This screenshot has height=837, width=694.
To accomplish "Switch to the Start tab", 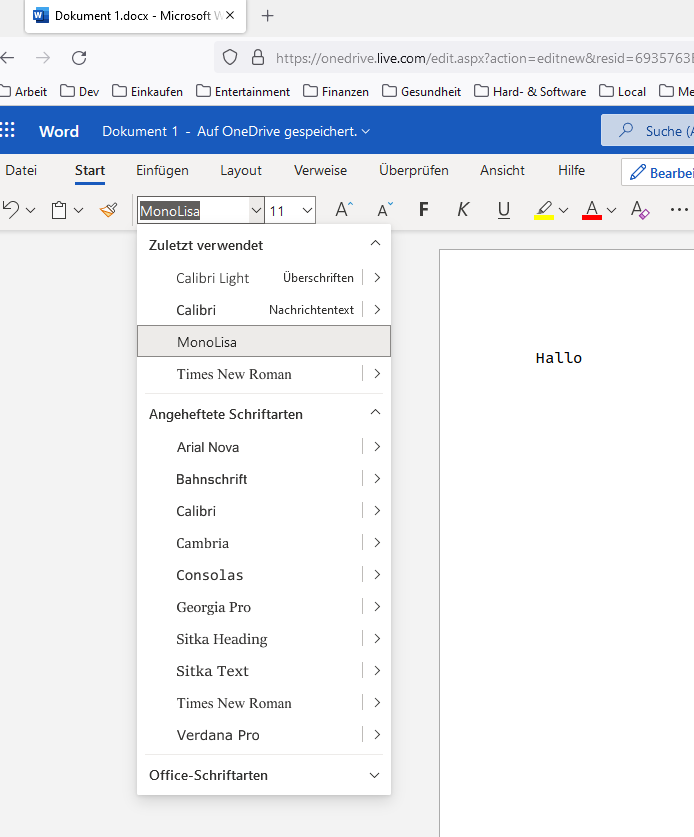I will (90, 170).
